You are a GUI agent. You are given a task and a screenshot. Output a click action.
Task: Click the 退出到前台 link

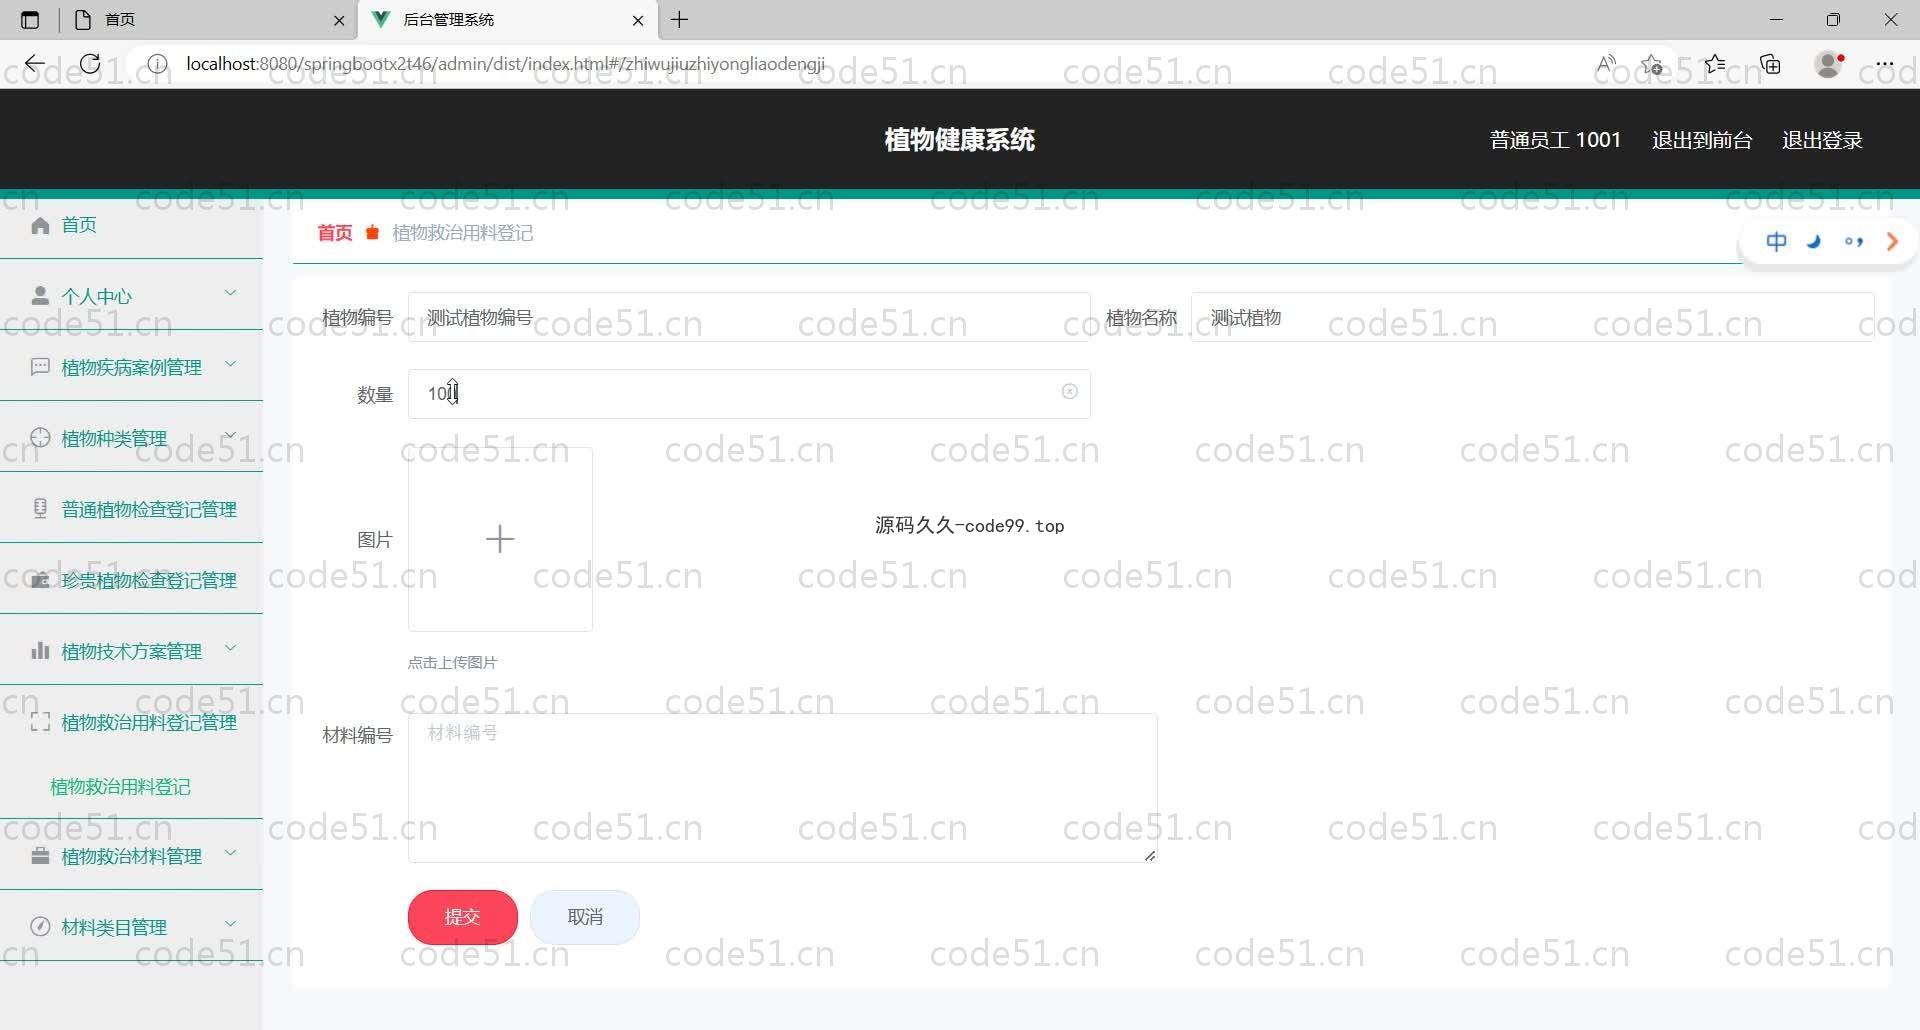click(x=1702, y=140)
